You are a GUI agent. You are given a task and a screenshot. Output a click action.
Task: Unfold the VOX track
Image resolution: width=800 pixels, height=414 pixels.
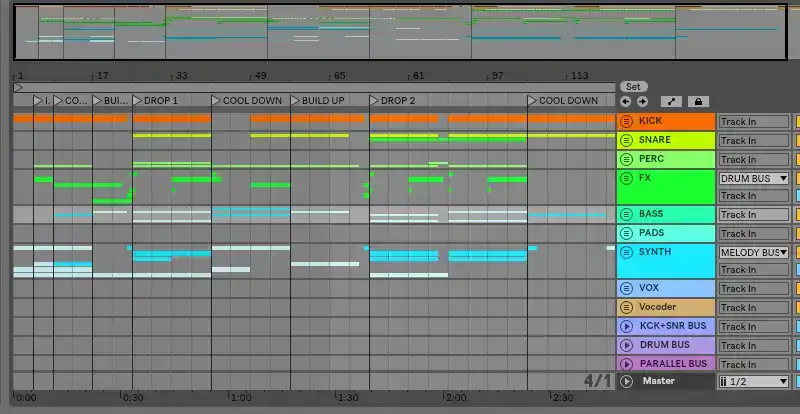pyautogui.click(x=627, y=288)
